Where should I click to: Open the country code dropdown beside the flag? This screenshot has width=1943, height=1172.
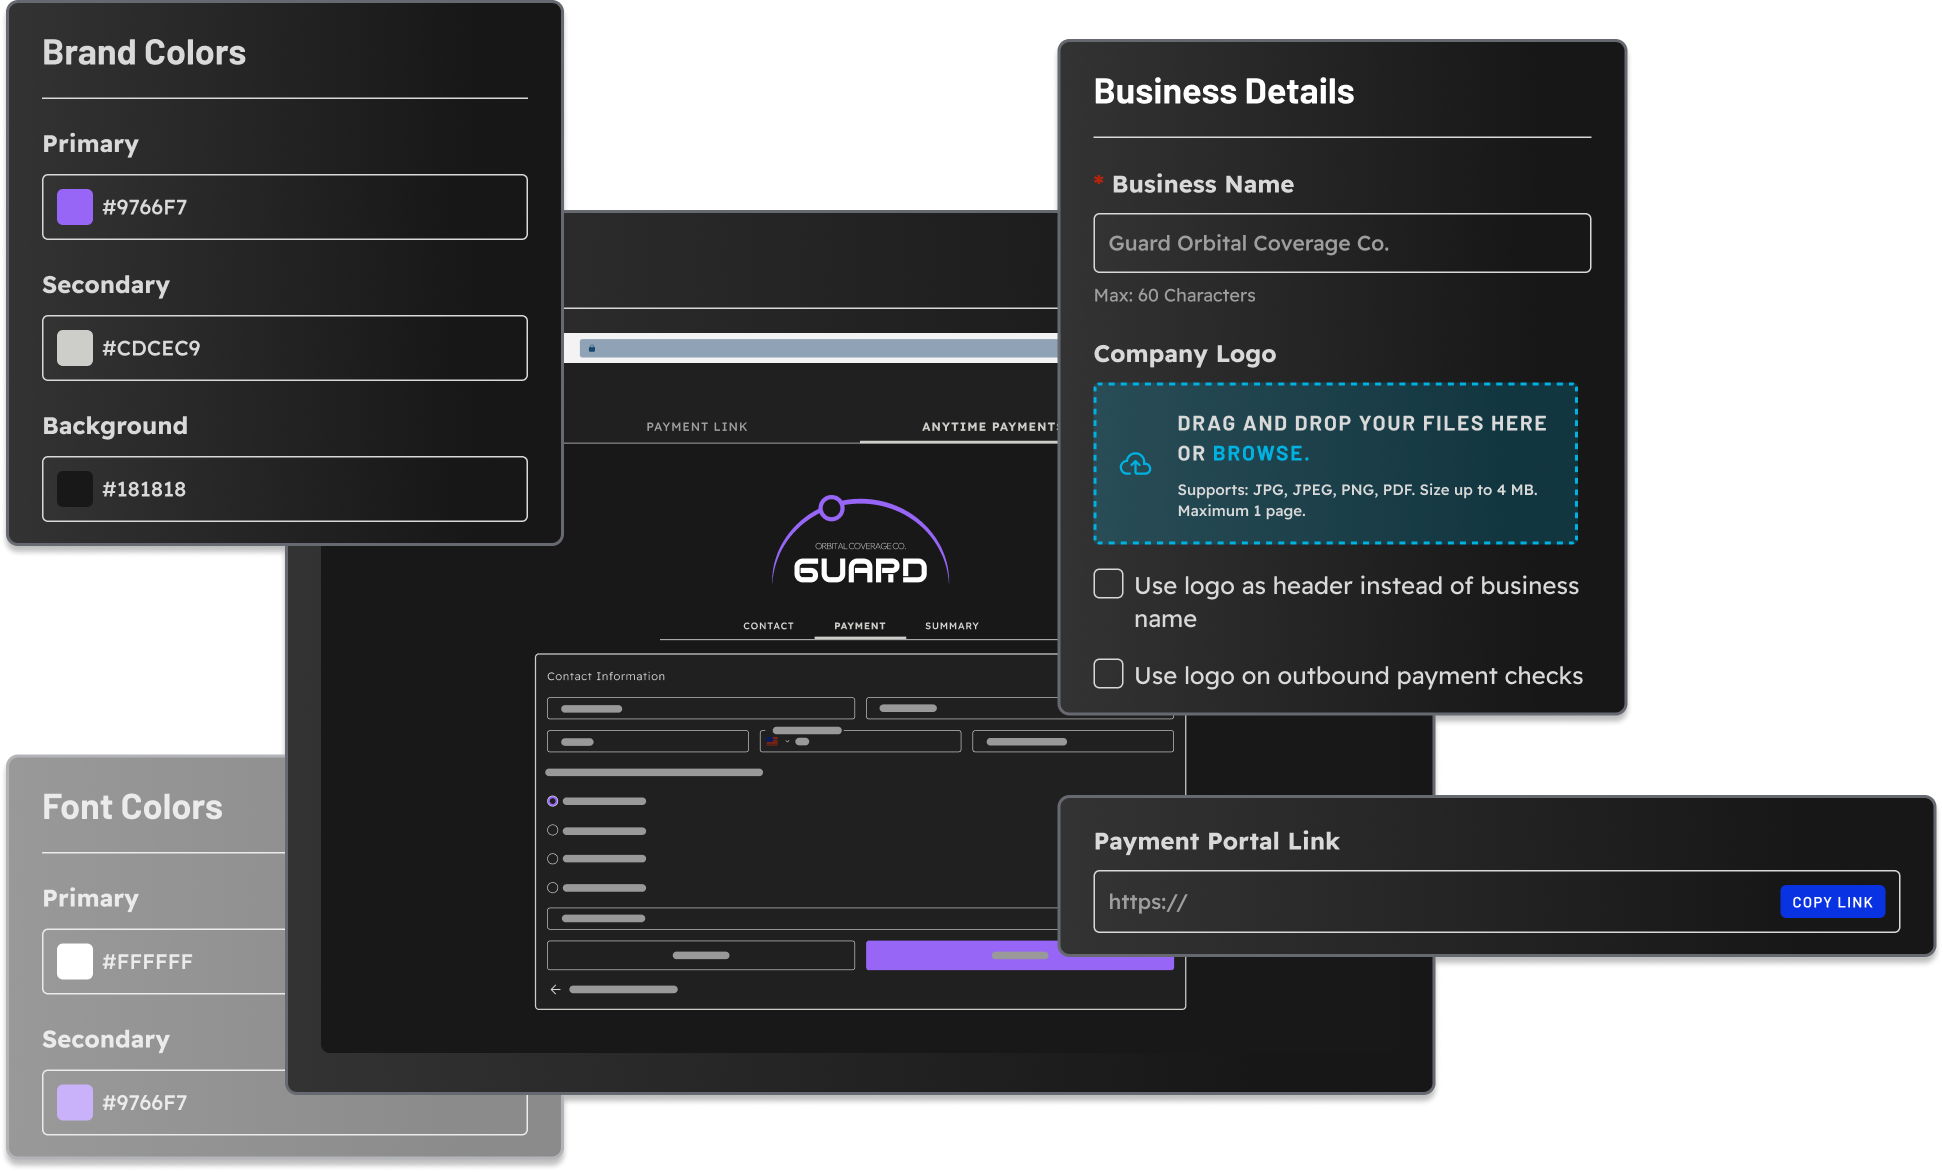point(787,741)
